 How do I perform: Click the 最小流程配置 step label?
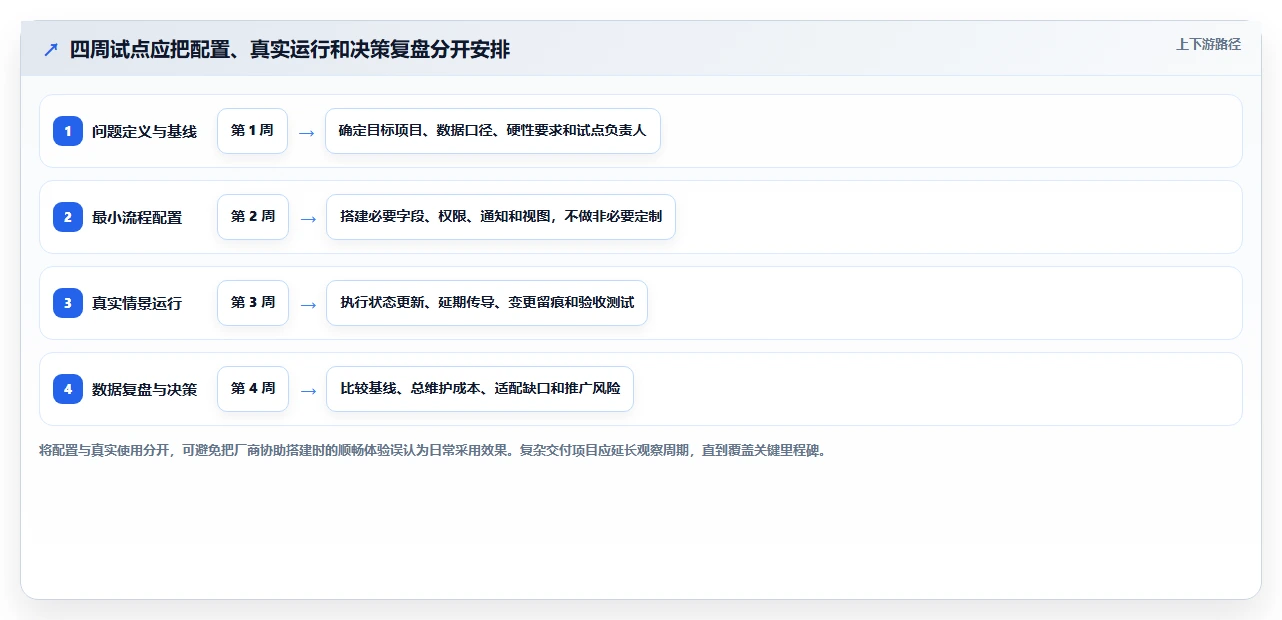pyautogui.click(x=137, y=217)
